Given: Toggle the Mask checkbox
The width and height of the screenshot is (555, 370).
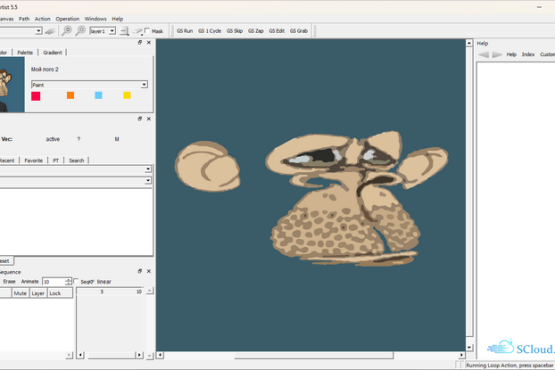Looking at the screenshot, I should pos(147,30).
